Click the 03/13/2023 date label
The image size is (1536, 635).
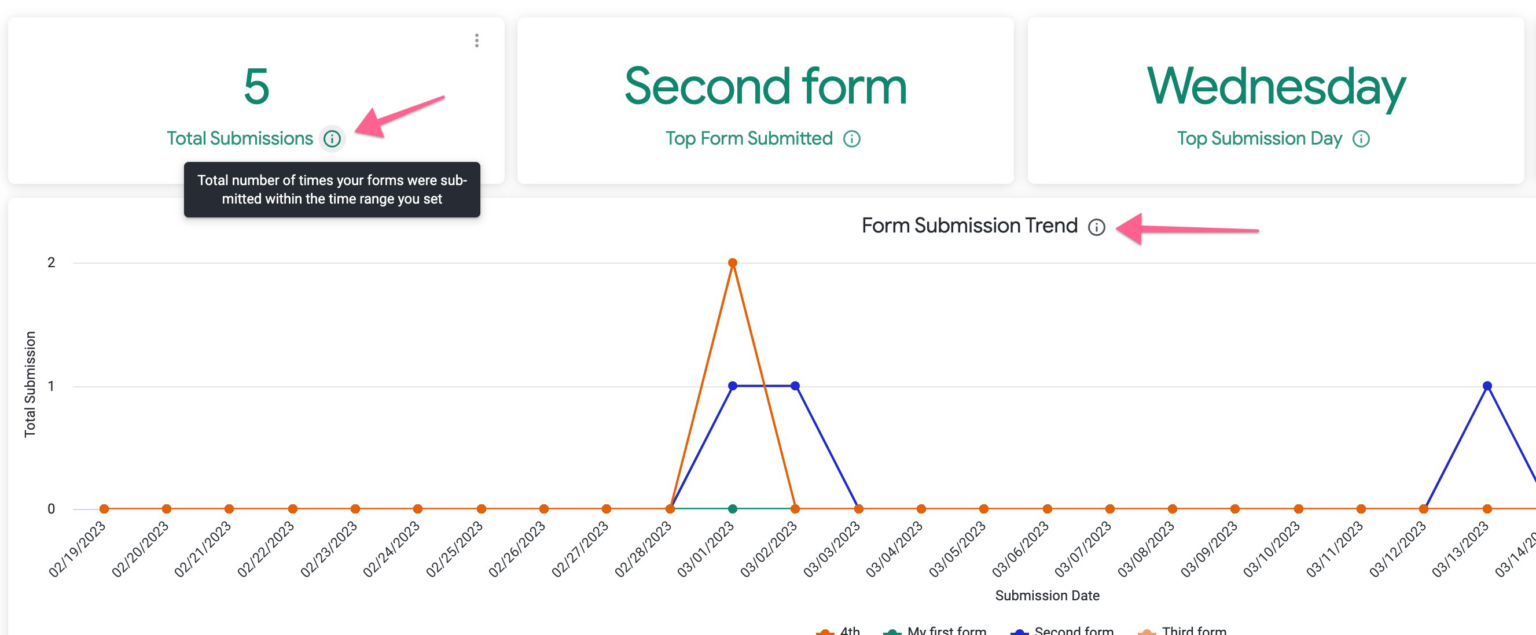coord(1462,551)
